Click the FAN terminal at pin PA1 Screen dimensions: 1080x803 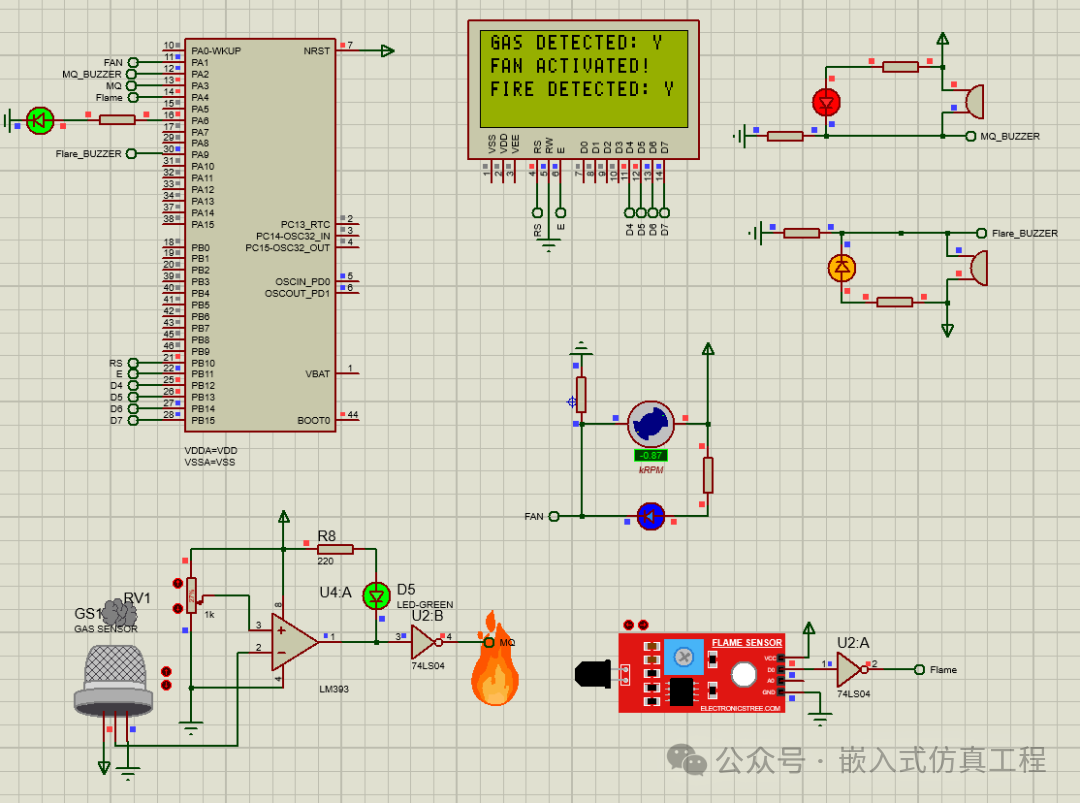pyautogui.click(x=133, y=63)
